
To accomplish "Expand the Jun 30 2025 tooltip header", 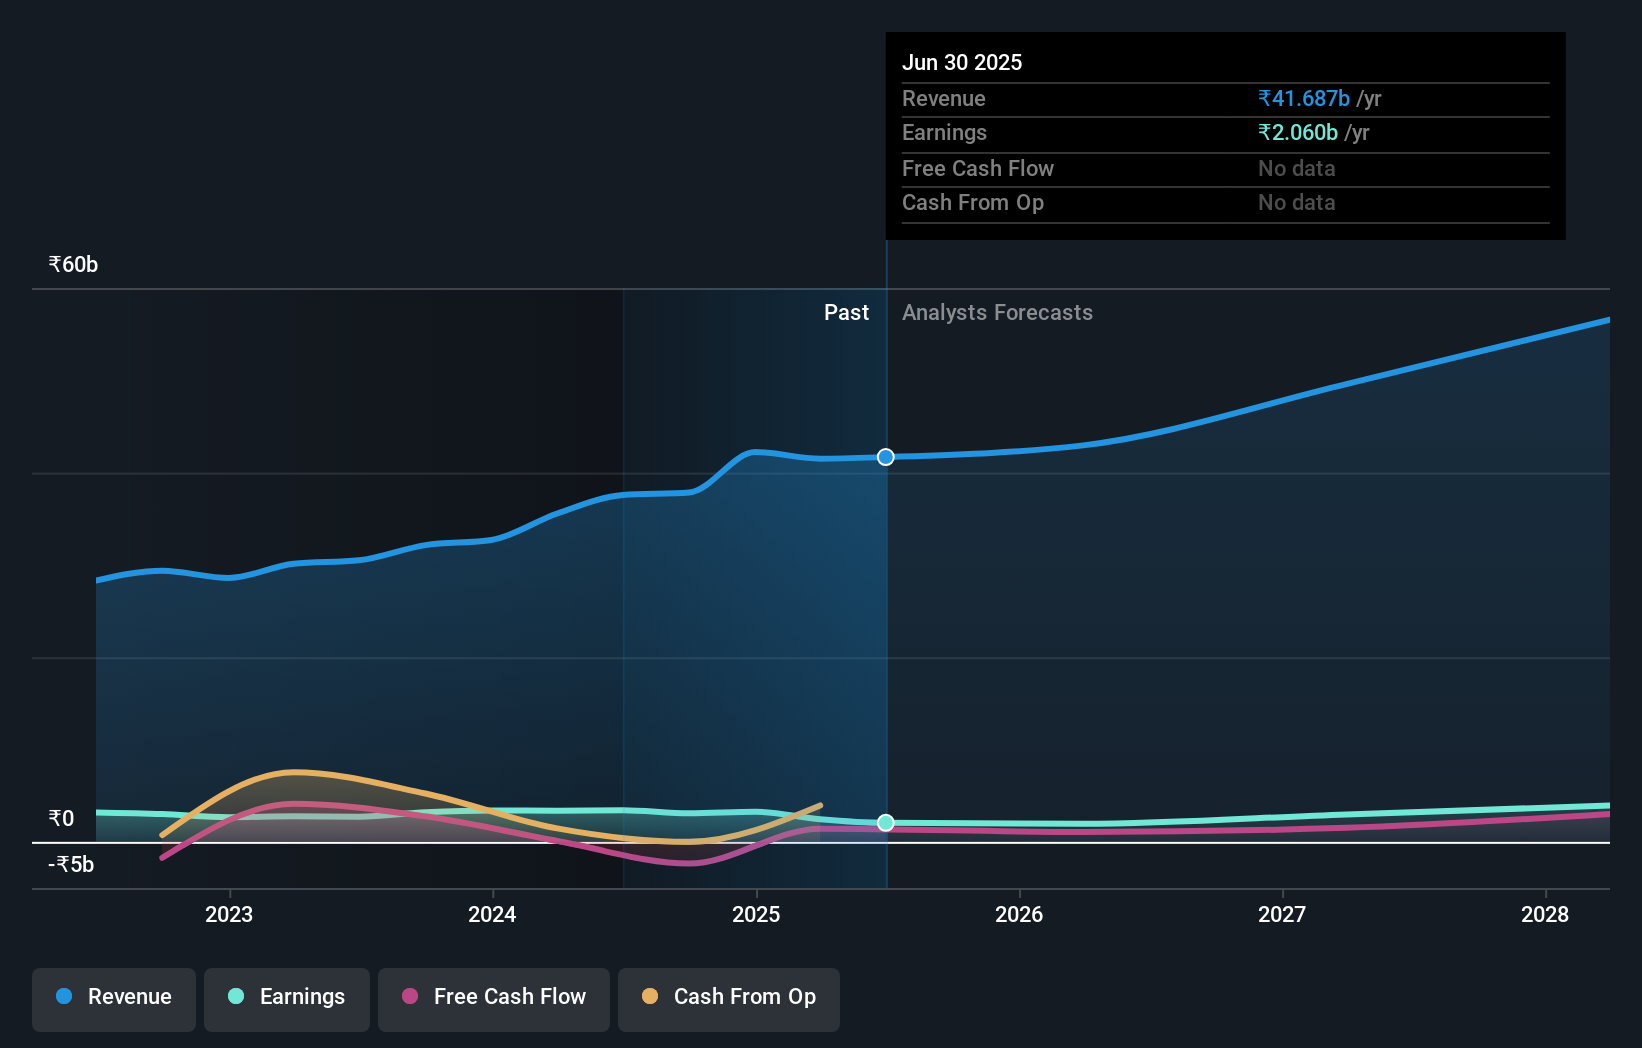I will [x=962, y=62].
